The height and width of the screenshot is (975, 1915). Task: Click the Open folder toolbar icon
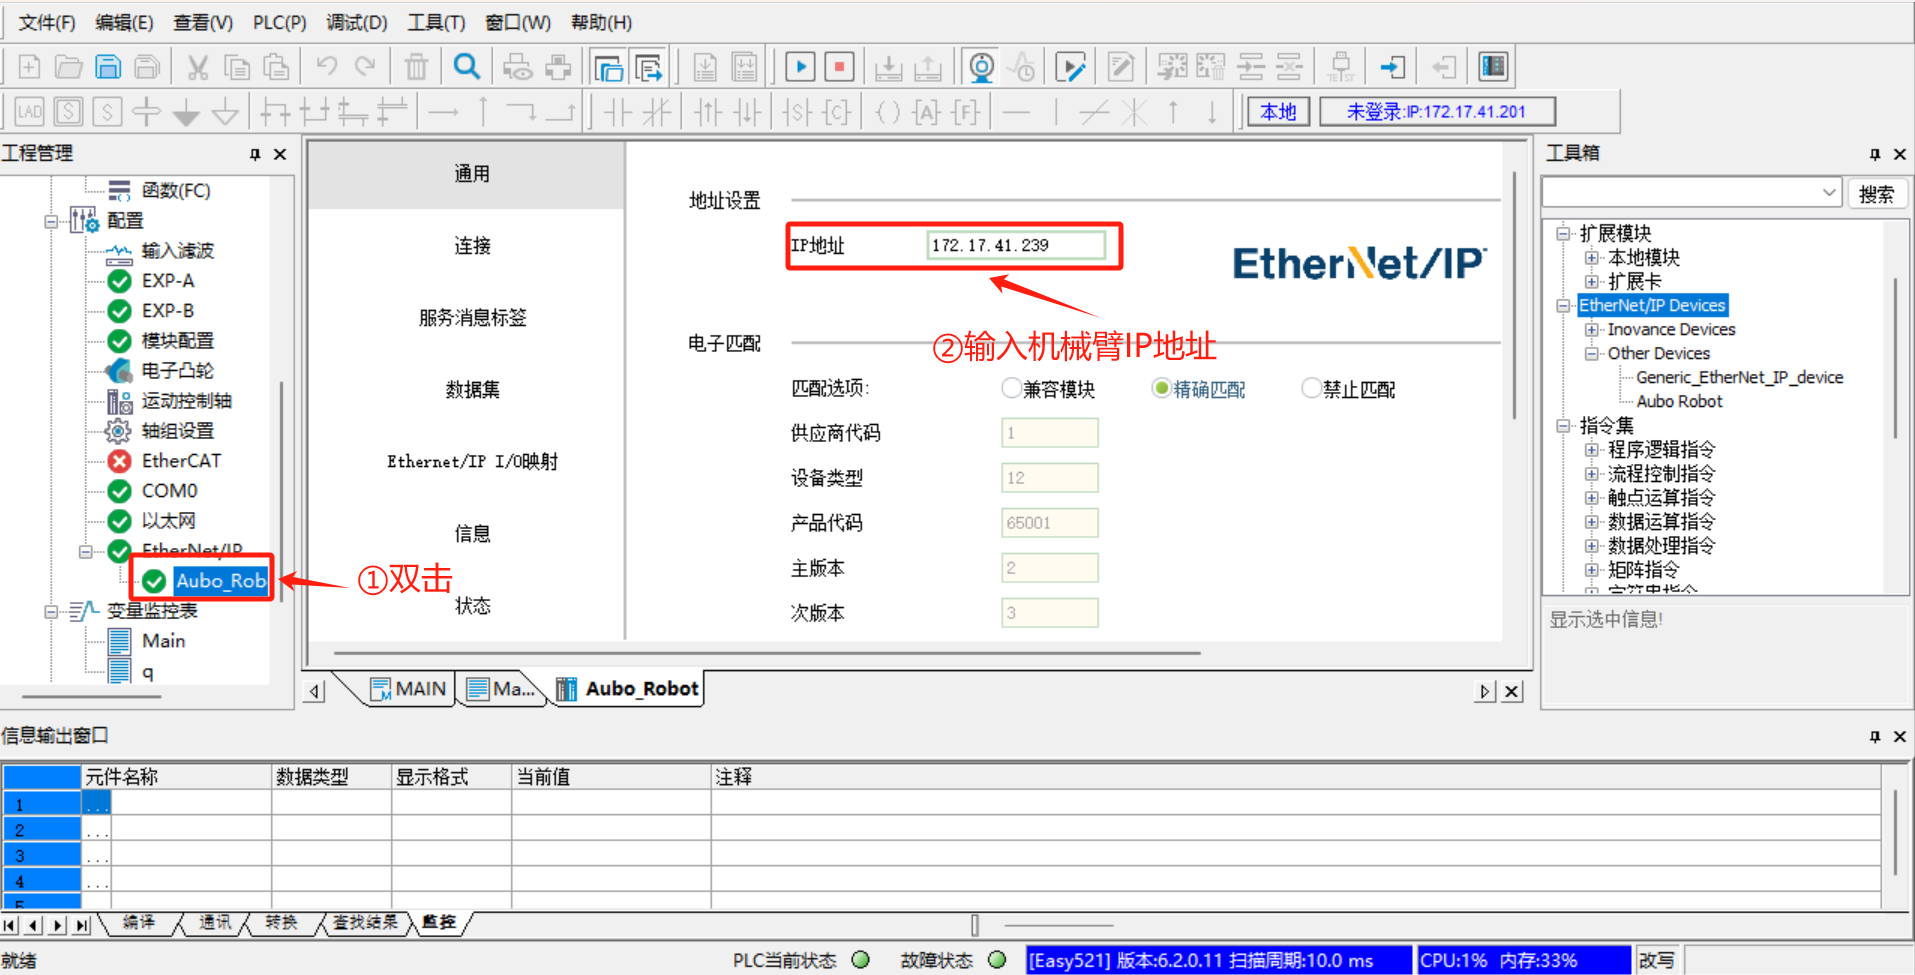68,67
